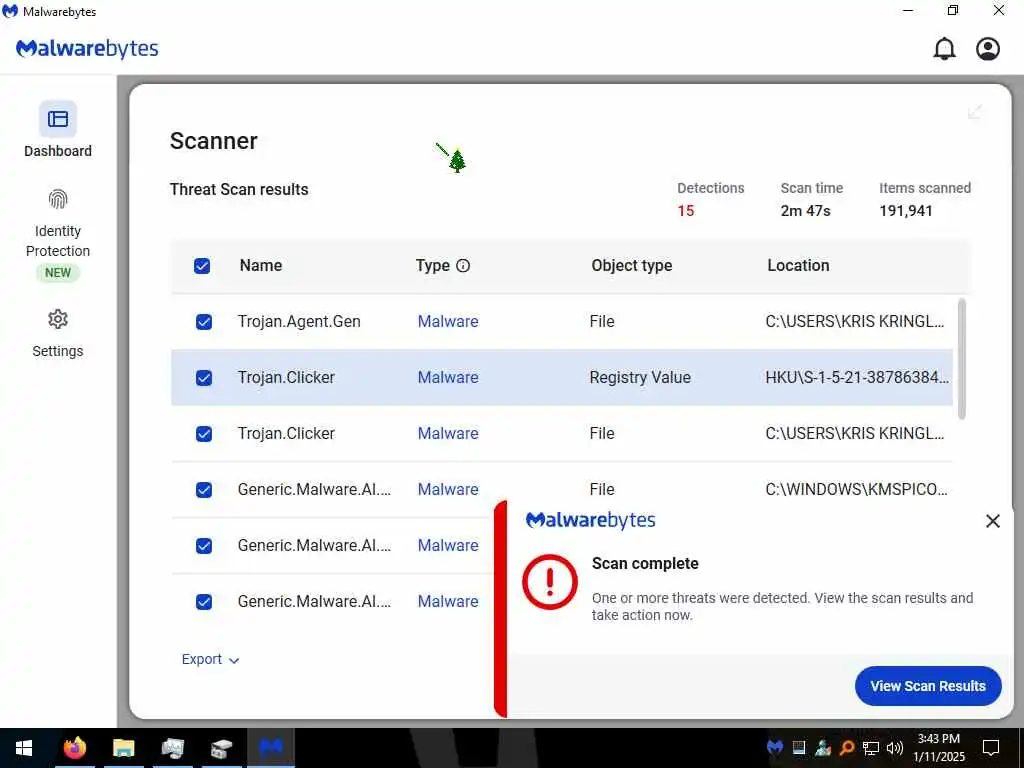Click the taskbar clock 3:43 PM
The image size is (1024, 768).
click(x=938, y=739)
